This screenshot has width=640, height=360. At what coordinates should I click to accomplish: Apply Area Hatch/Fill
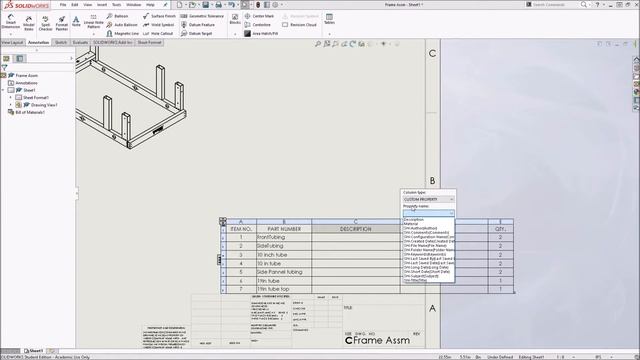tap(261, 33)
